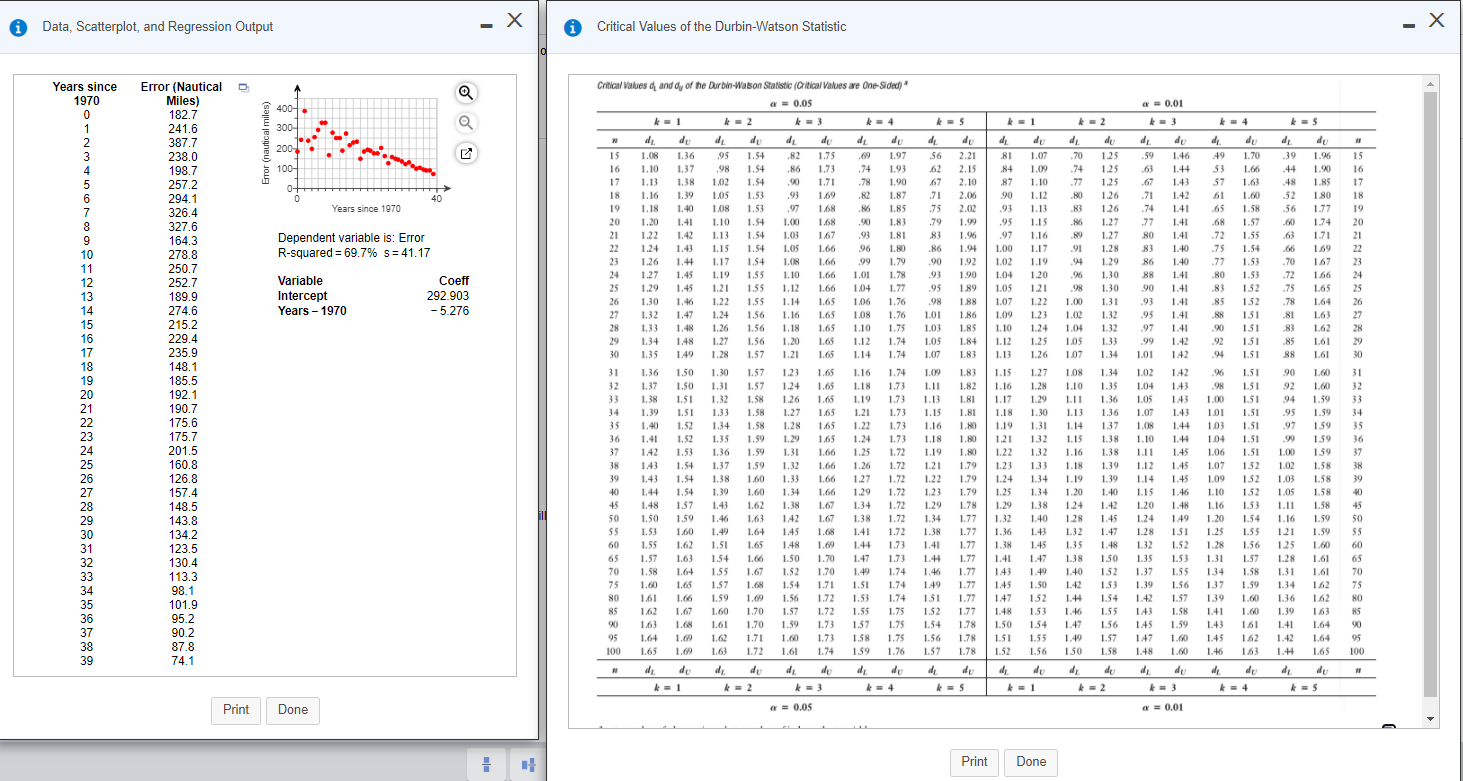Select the error value 235.9
Viewport: 1463px width, 781px height.
pyautogui.click(x=183, y=353)
